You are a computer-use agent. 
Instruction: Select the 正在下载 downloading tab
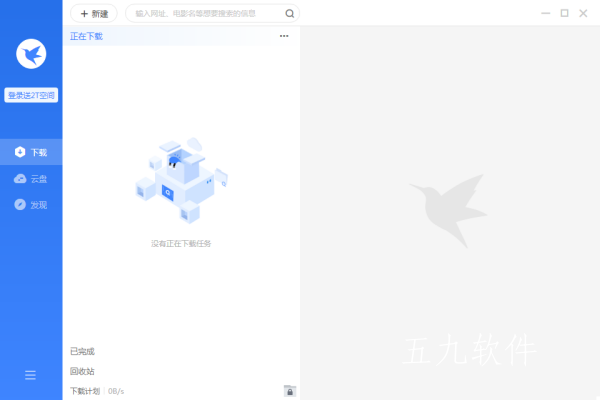86,36
